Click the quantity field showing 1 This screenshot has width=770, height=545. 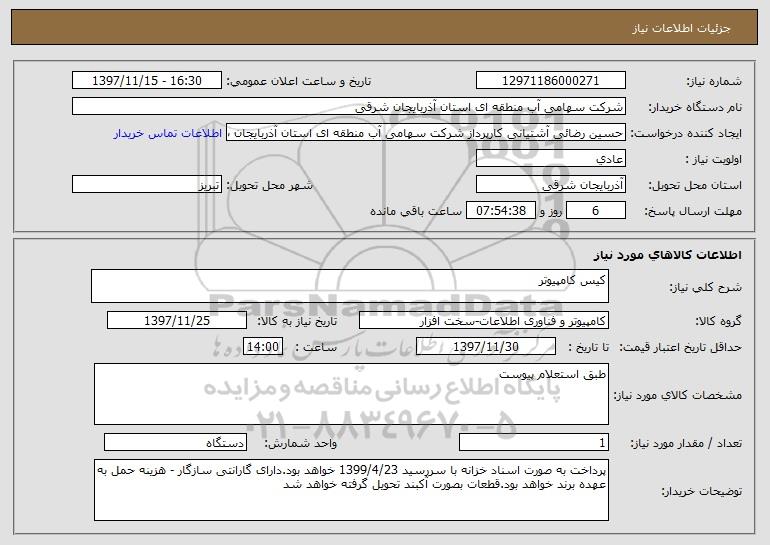pos(534,442)
